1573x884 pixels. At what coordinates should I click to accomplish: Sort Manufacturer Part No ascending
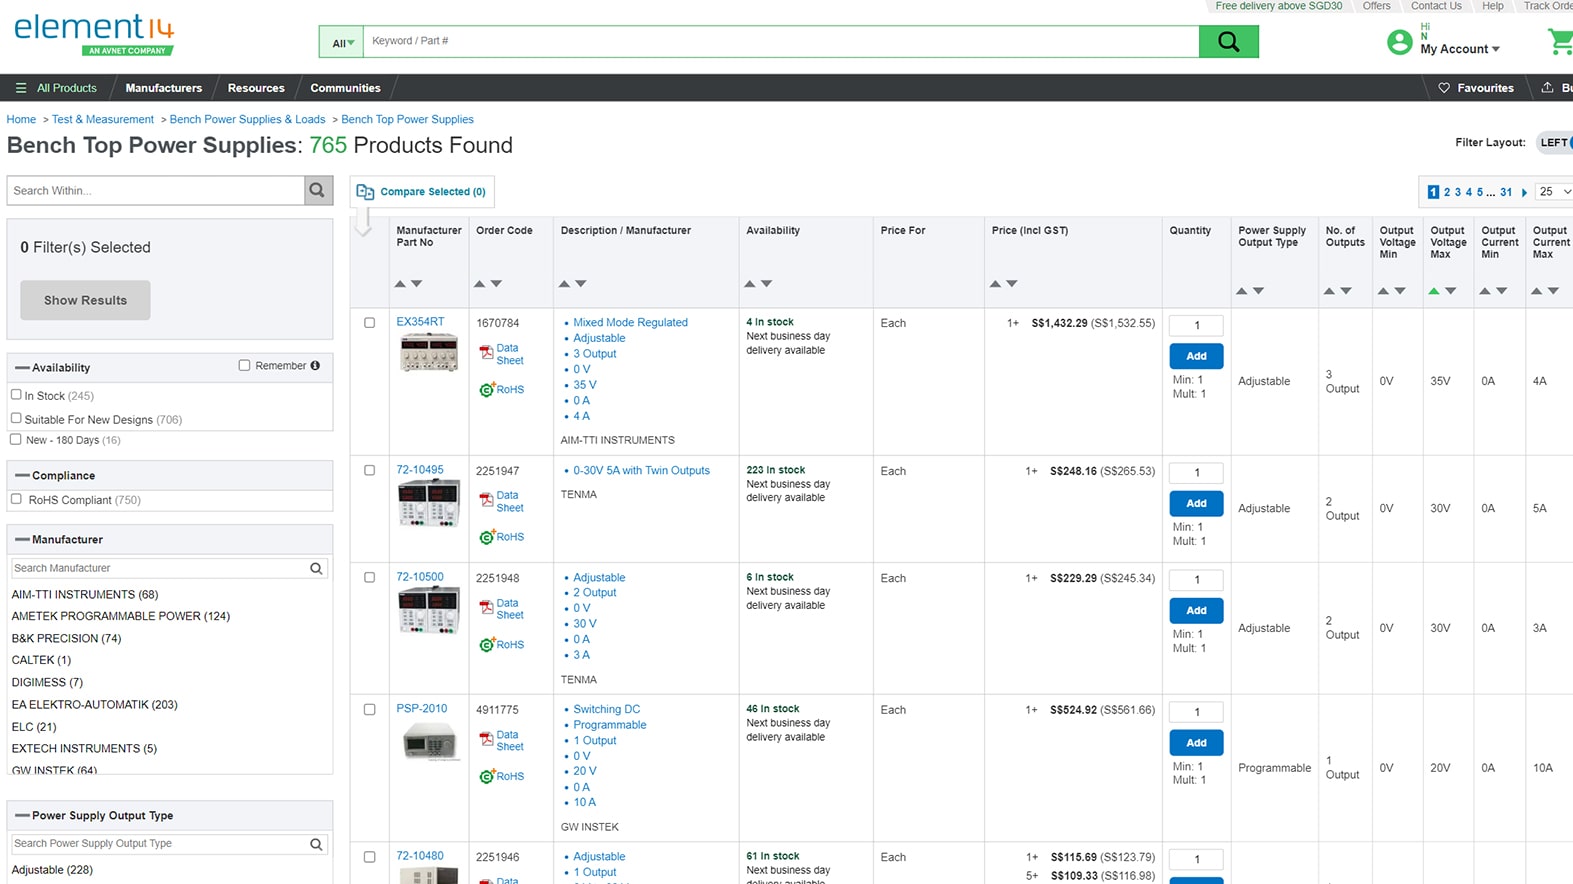400,284
